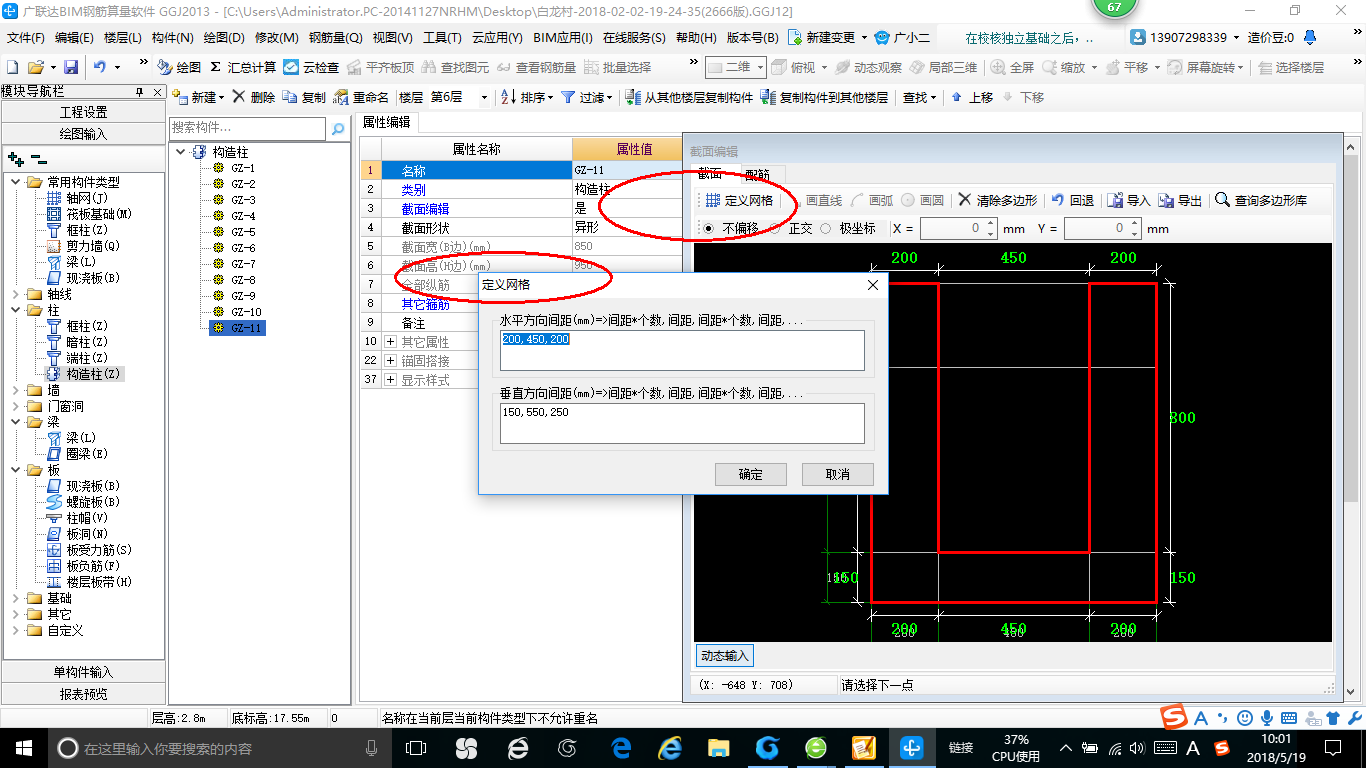The width and height of the screenshot is (1366, 768).
Task: Click the collapse-all minus icon in navigation panel
Action: 38,158
